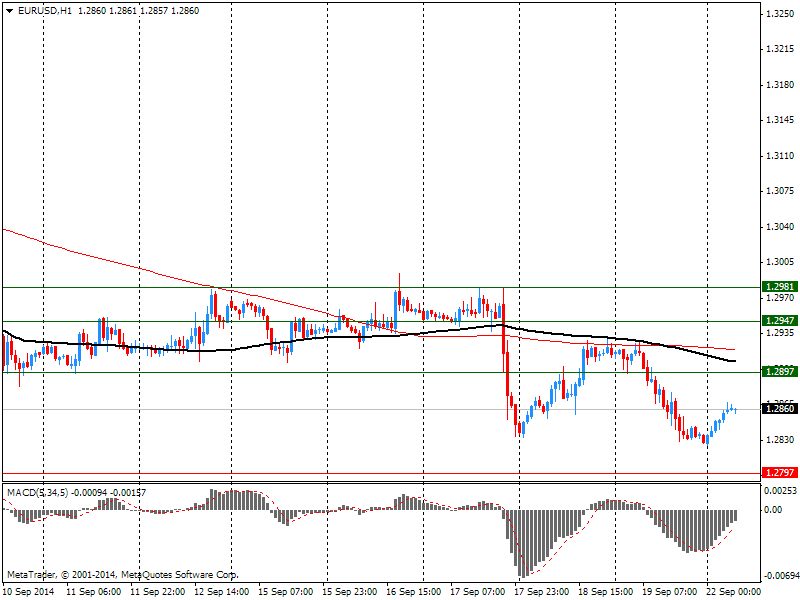This screenshot has width=800, height=600.
Task: Select the 1.2935 price axis value
Action: pos(780,333)
